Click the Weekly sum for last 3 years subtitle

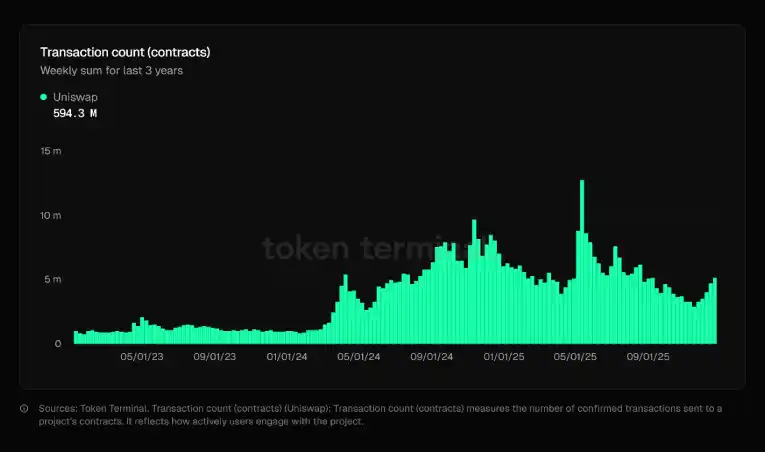(x=111, y=71)
